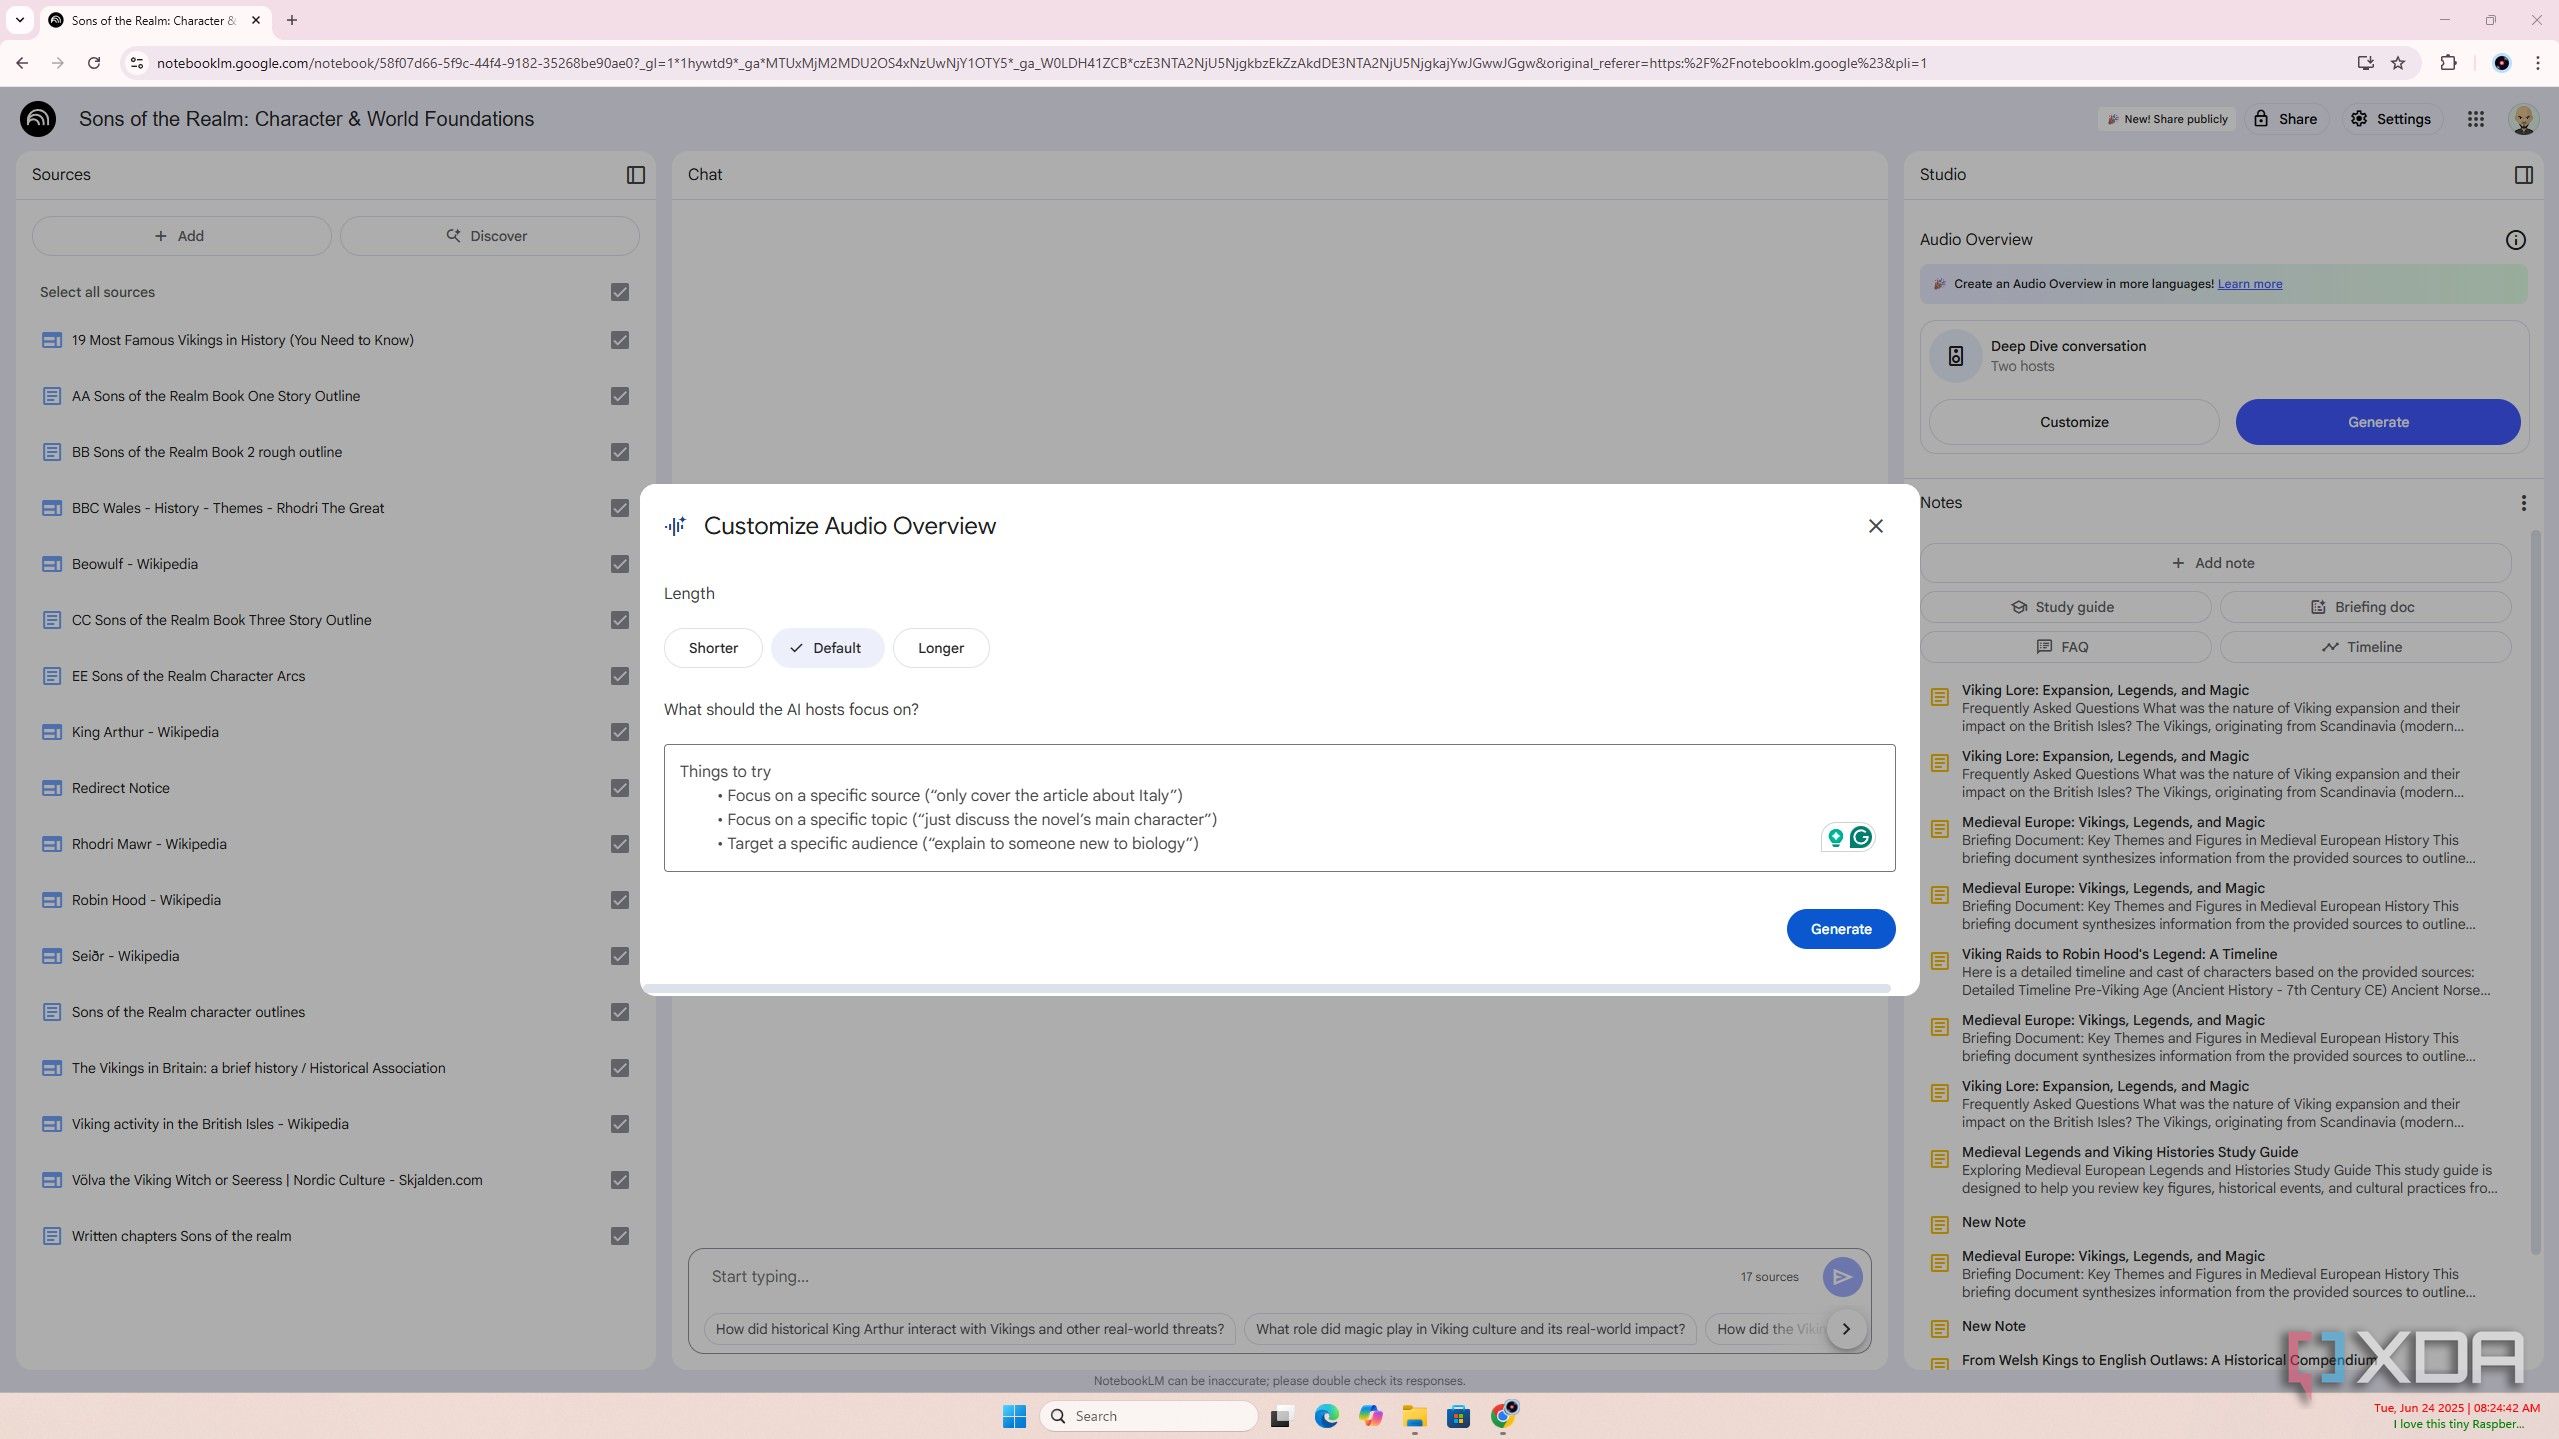Uncheck King Arthur - Wikipedia source checkbox
The image size is (2559, 1439).
click(x=620, y=732)
